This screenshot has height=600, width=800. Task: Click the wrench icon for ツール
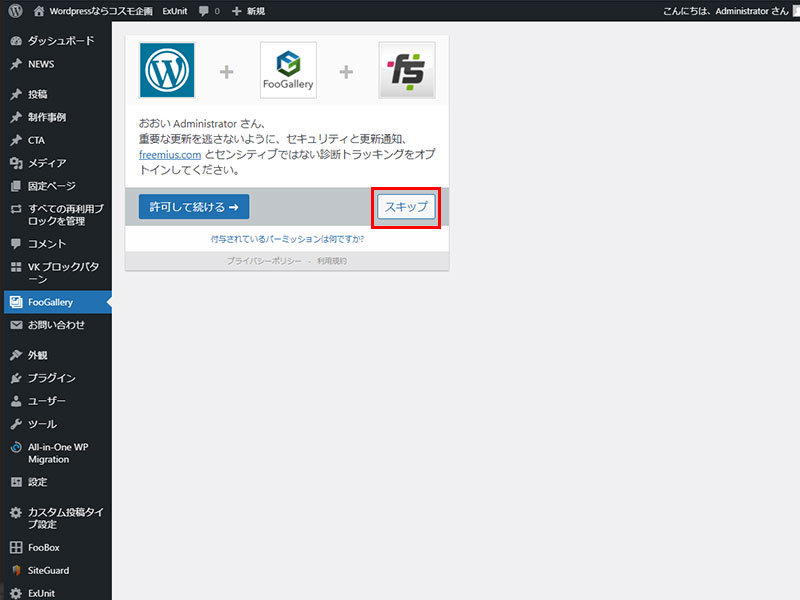tap(16, 424)
